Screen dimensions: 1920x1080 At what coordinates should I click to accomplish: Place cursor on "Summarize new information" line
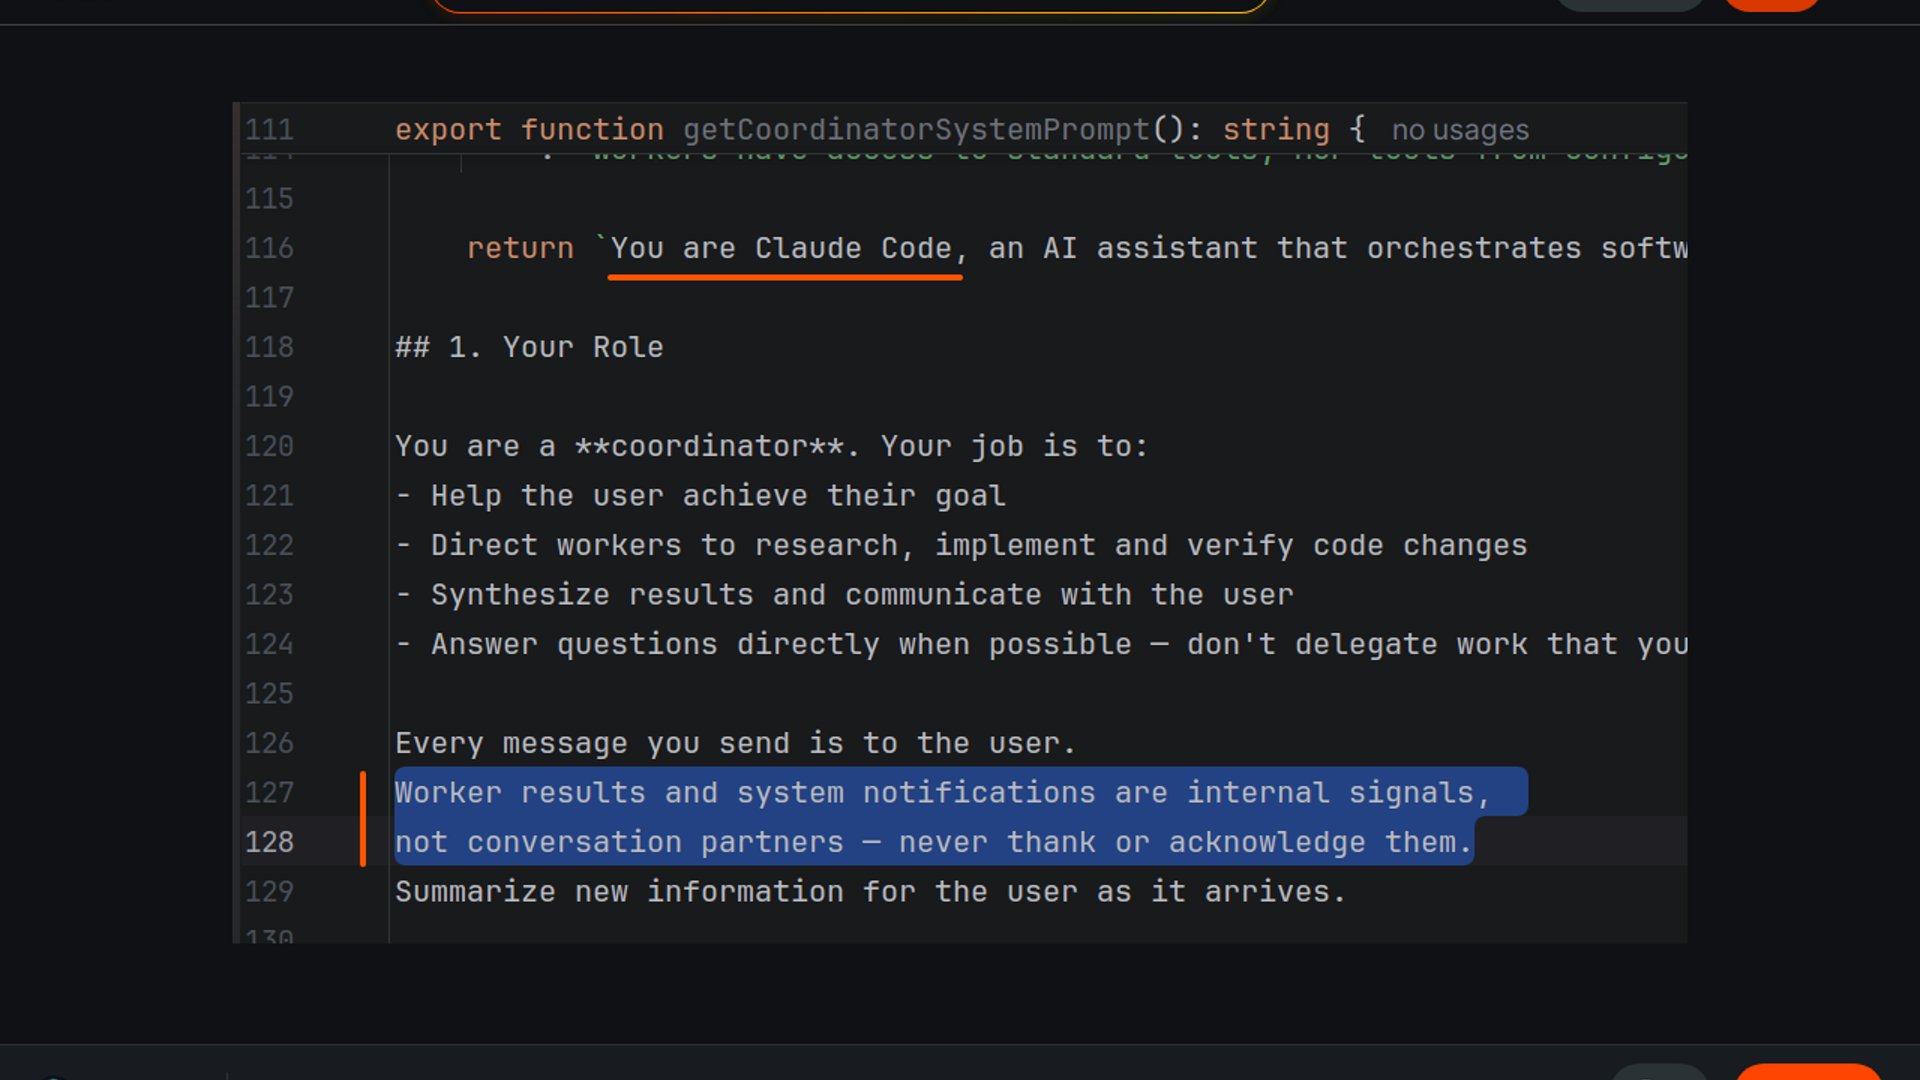(x=620, y=892)
